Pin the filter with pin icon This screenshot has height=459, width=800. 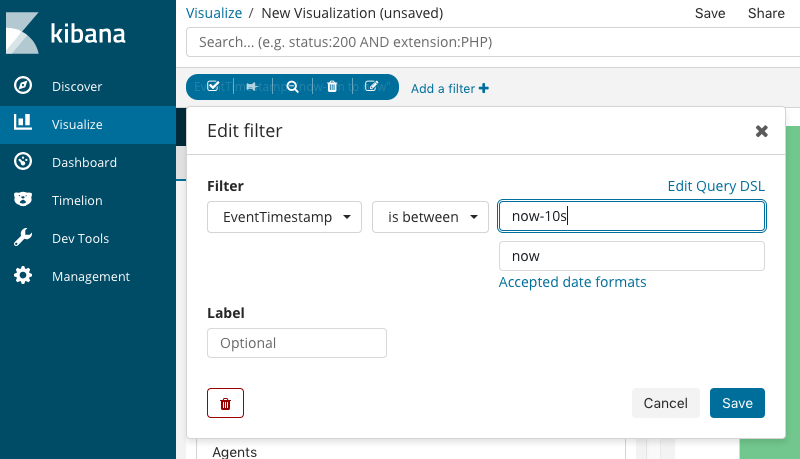(x=252, y=87)
